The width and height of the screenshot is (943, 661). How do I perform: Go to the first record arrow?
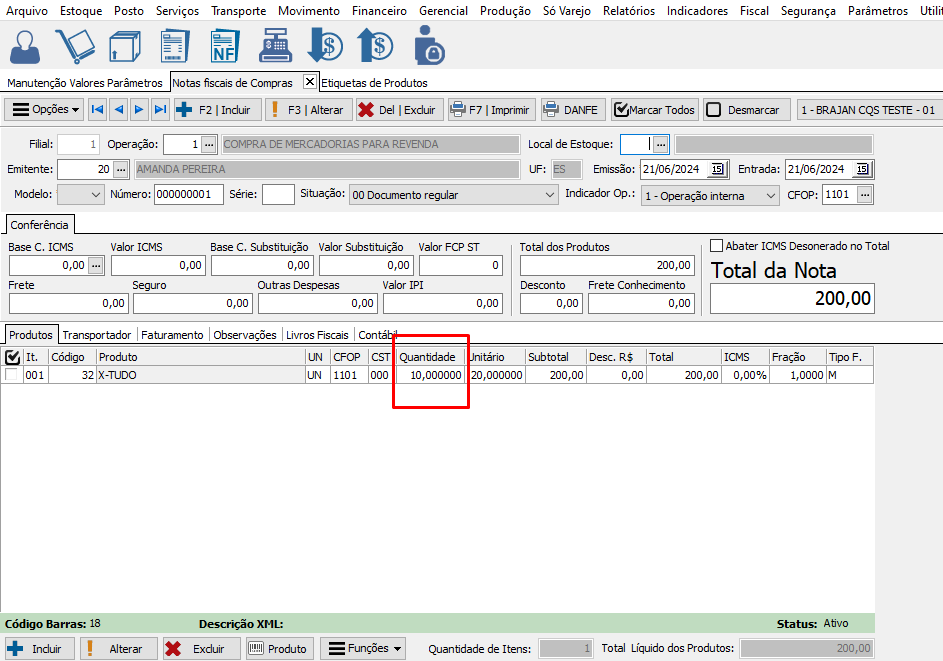[97, 110]
